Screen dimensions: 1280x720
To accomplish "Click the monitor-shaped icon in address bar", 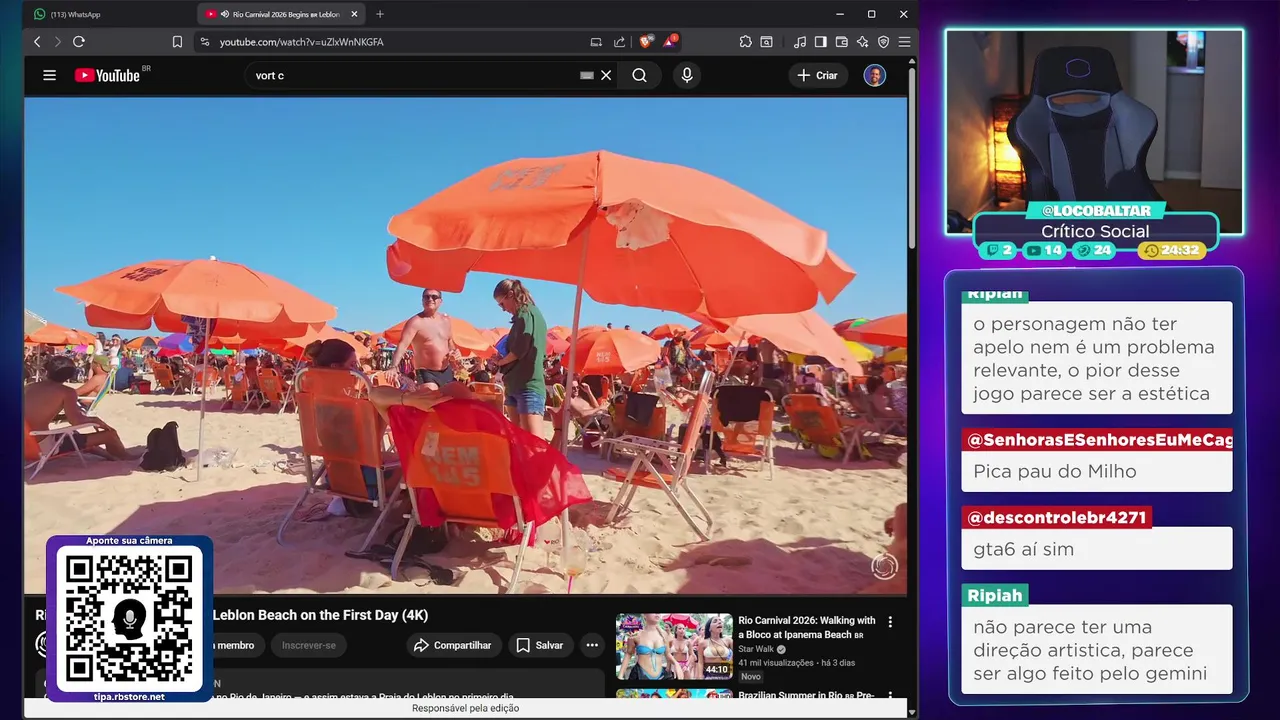I will point(596,42).
